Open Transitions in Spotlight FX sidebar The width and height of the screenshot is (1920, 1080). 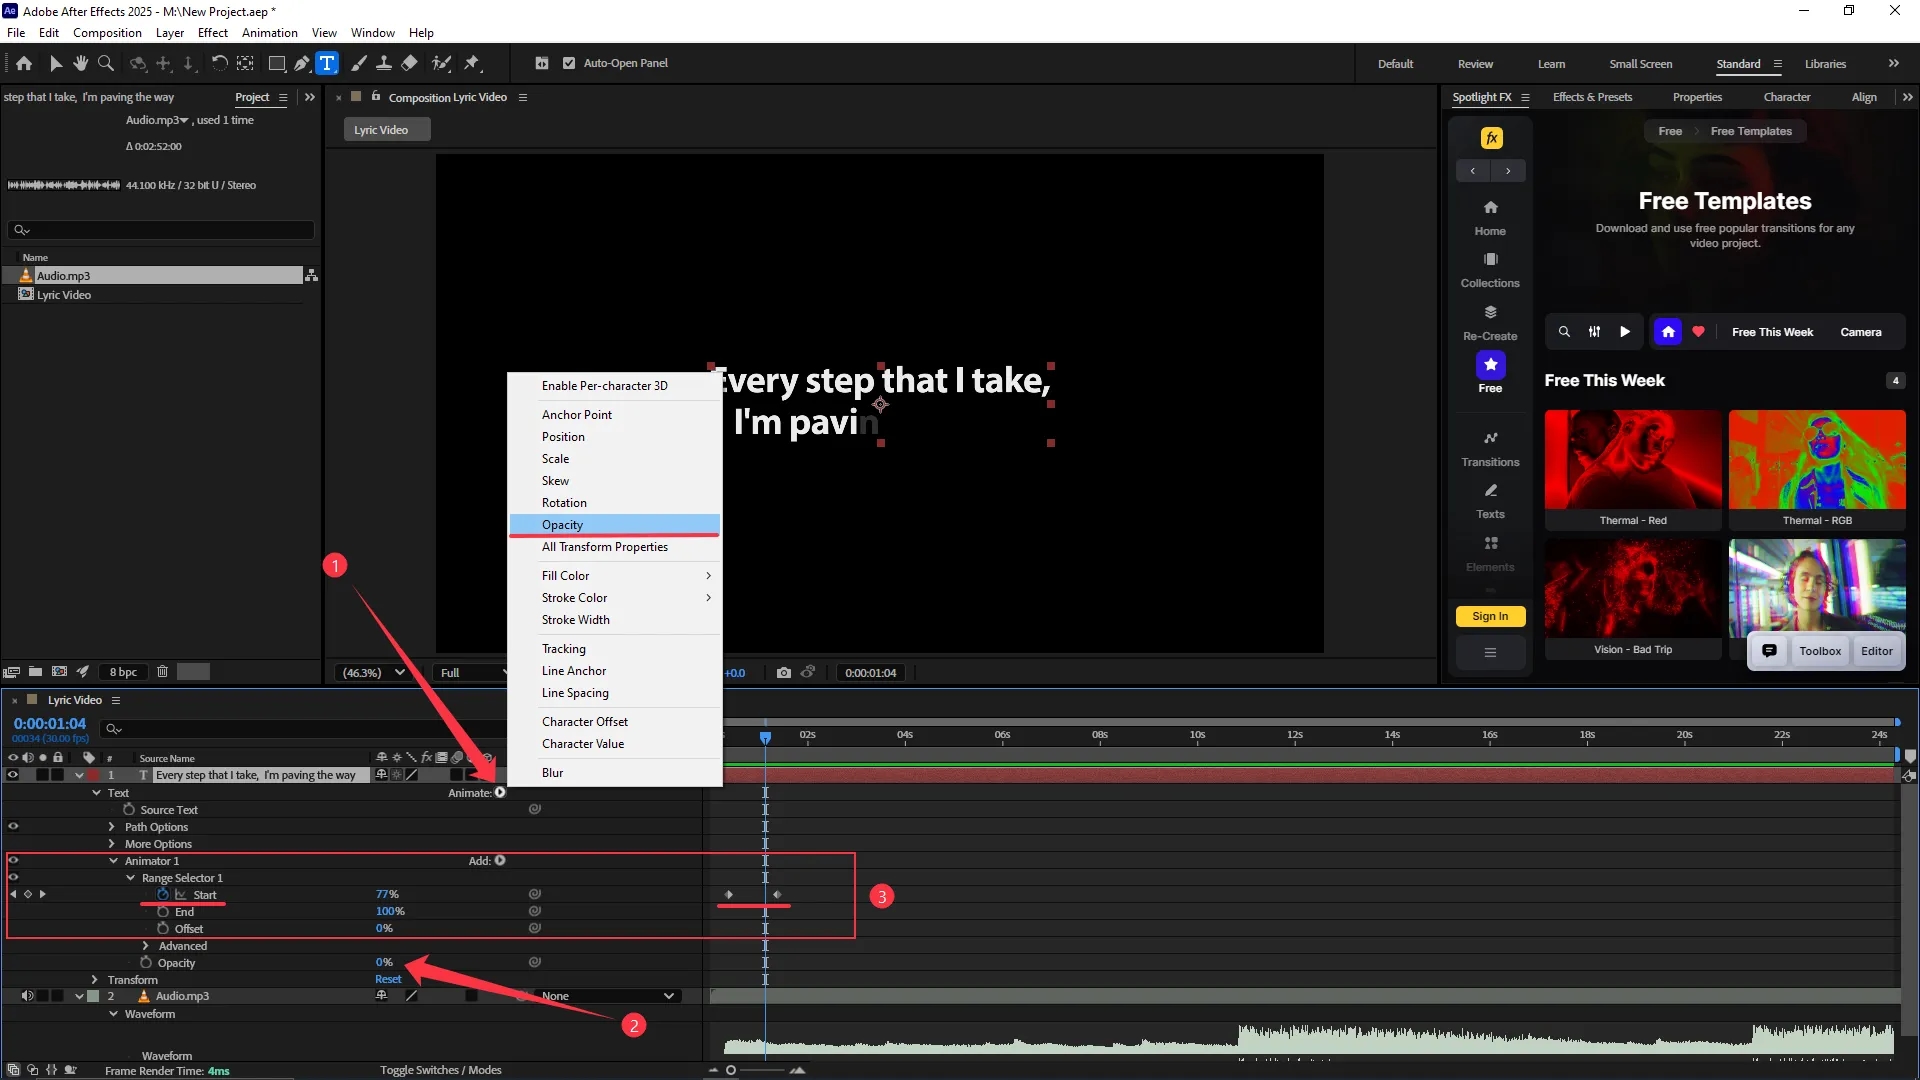pos(1490,449)
